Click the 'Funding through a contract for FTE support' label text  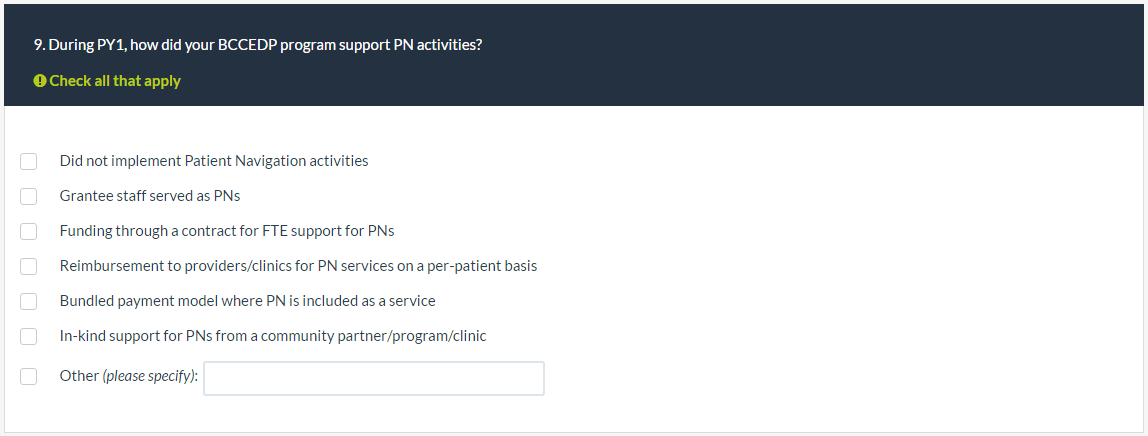pos(227,231)
